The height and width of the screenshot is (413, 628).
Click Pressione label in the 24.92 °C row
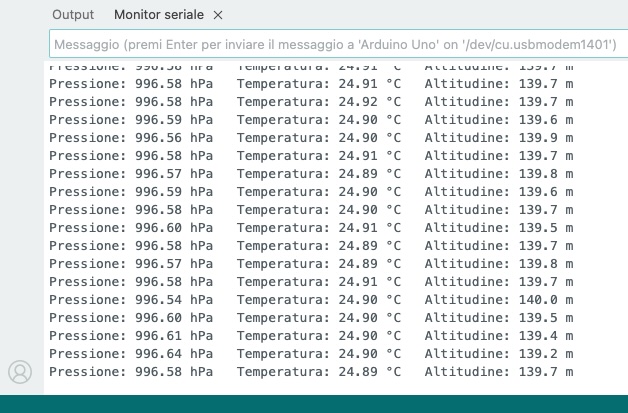(87, 101)
